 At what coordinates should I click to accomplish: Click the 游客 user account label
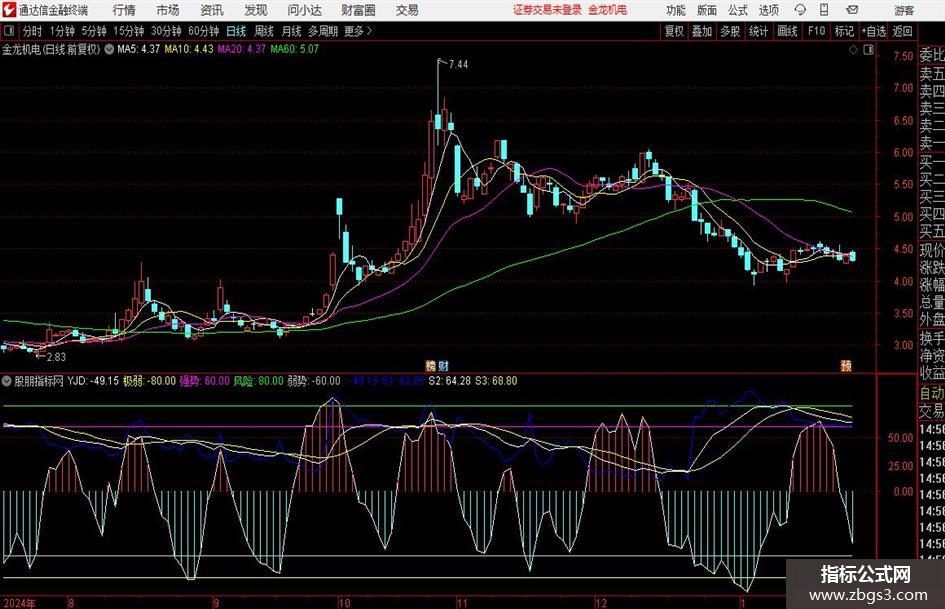pyautogui.click(x=903, y=10)
